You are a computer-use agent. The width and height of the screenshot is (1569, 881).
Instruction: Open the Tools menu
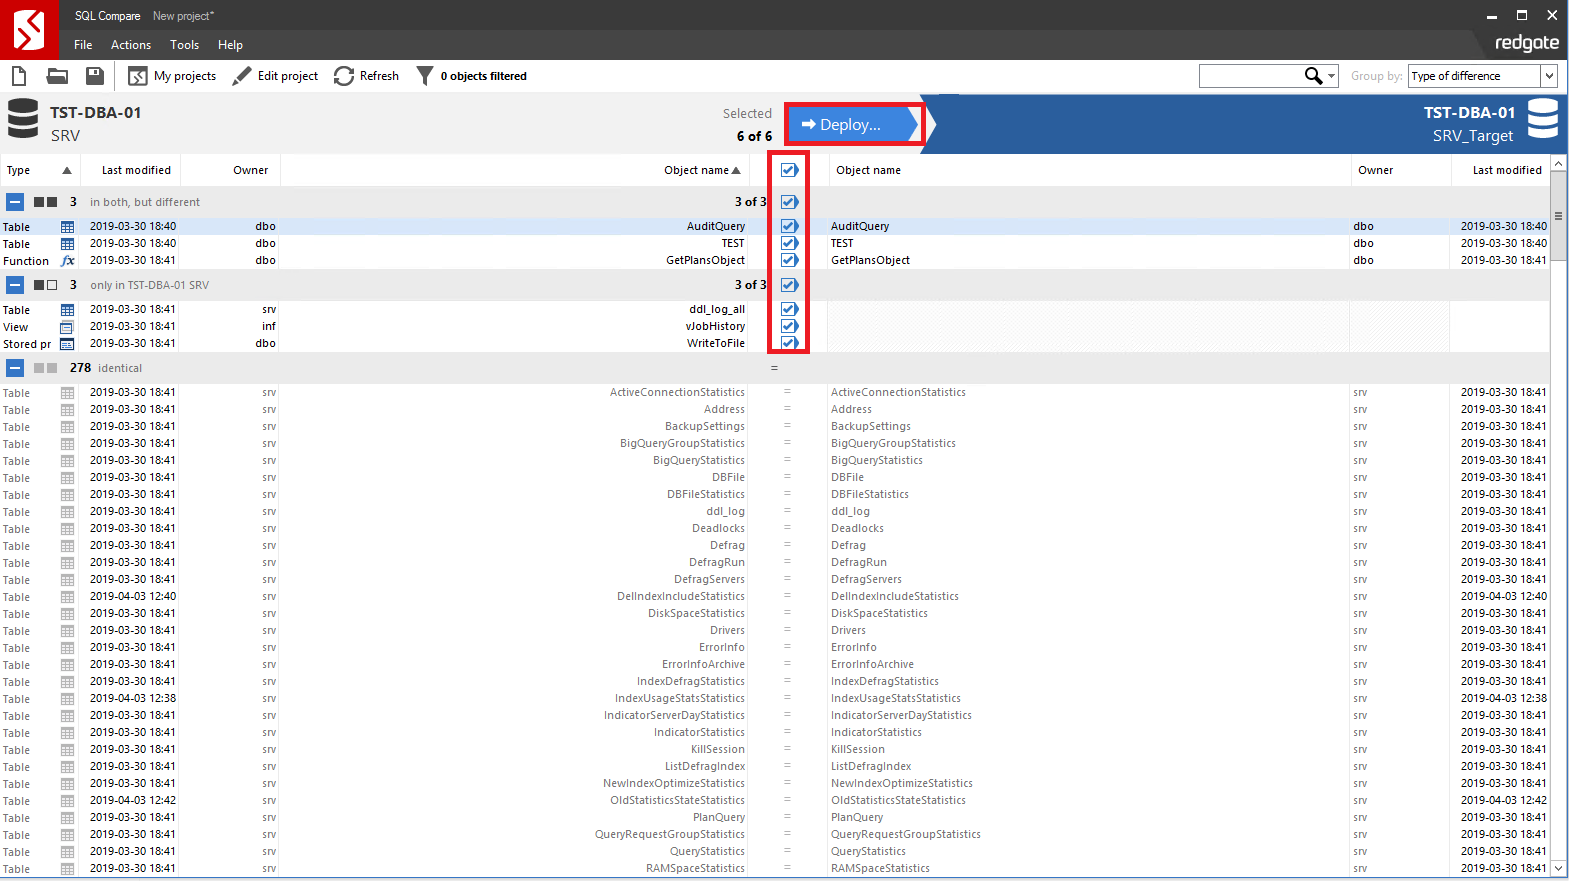tap(184, 45)
